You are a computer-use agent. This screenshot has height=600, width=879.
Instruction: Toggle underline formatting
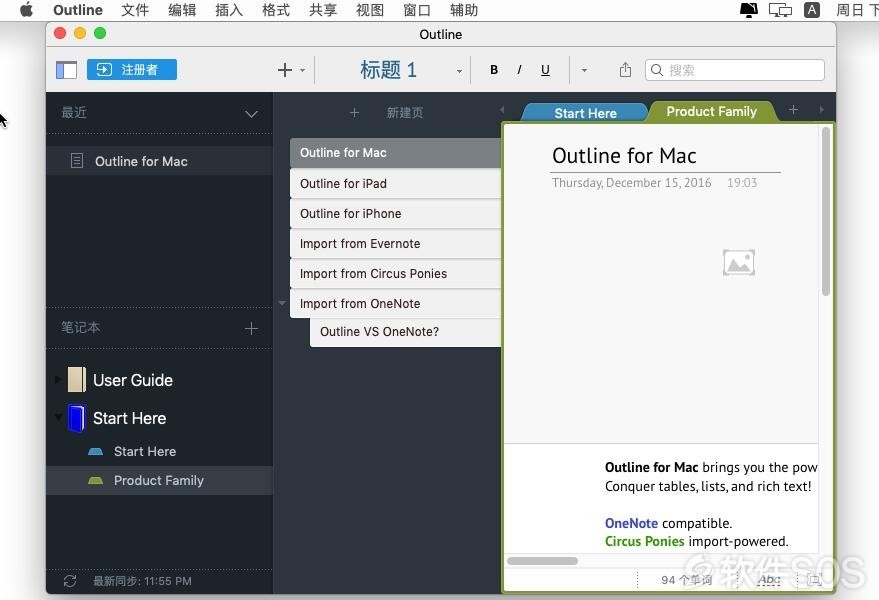(x=545, y=70)
